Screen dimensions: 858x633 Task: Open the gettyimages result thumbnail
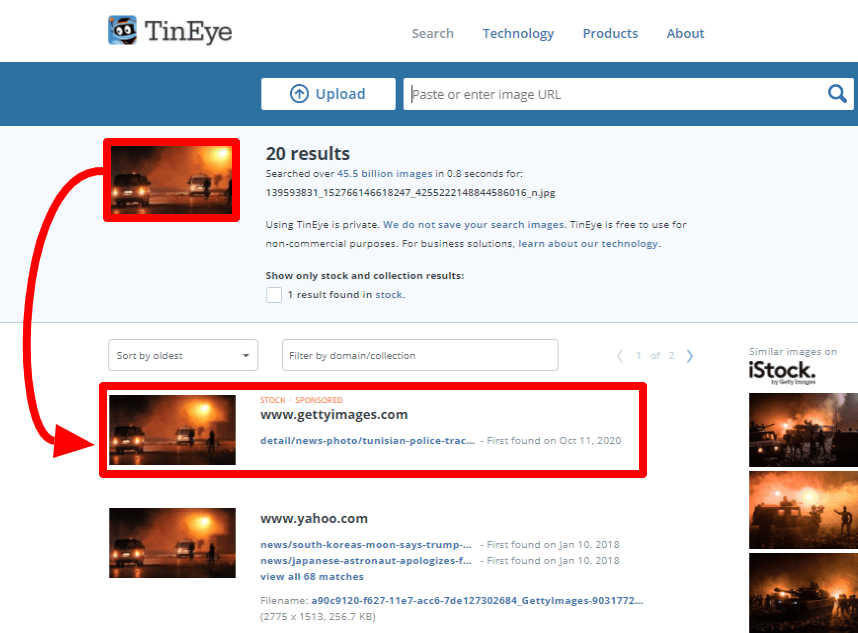[x=172, y=430]
